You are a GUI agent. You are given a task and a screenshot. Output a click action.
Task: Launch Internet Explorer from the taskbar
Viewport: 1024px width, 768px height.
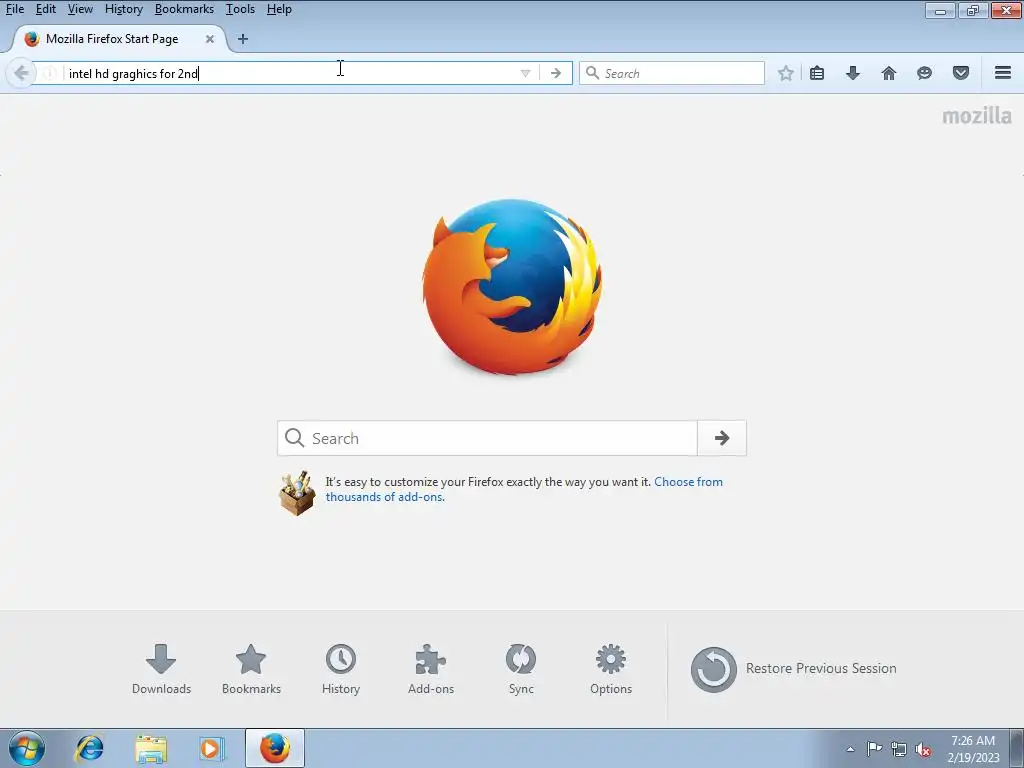point(89,748)
